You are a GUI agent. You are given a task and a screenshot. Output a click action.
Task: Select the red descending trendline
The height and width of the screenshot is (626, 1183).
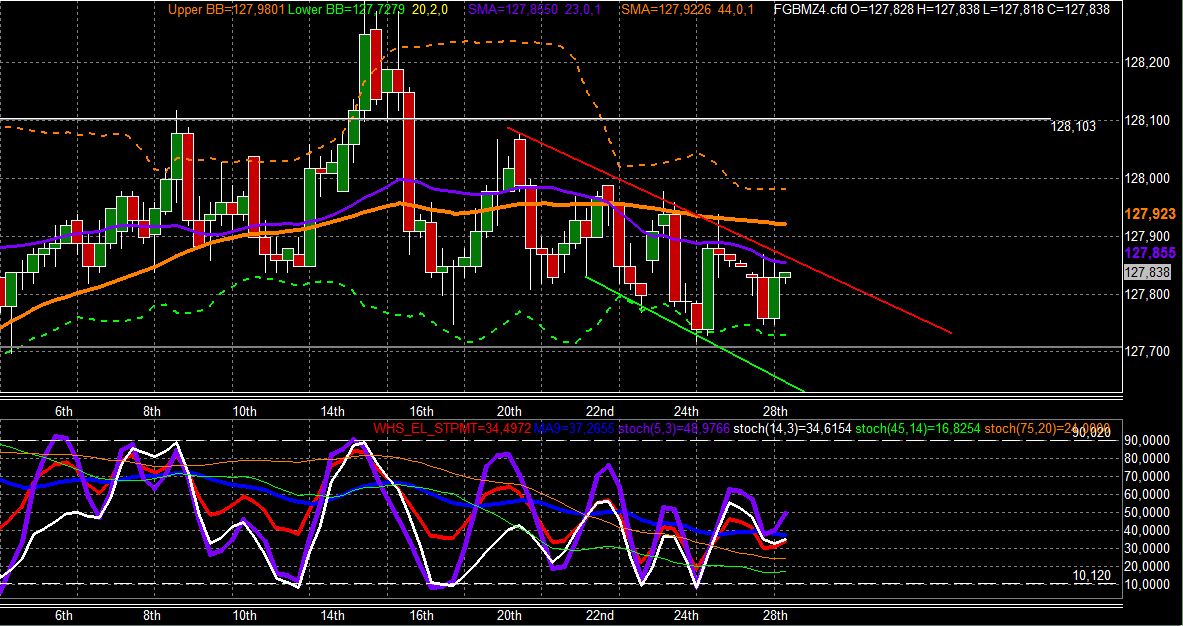tap(730, 230)
